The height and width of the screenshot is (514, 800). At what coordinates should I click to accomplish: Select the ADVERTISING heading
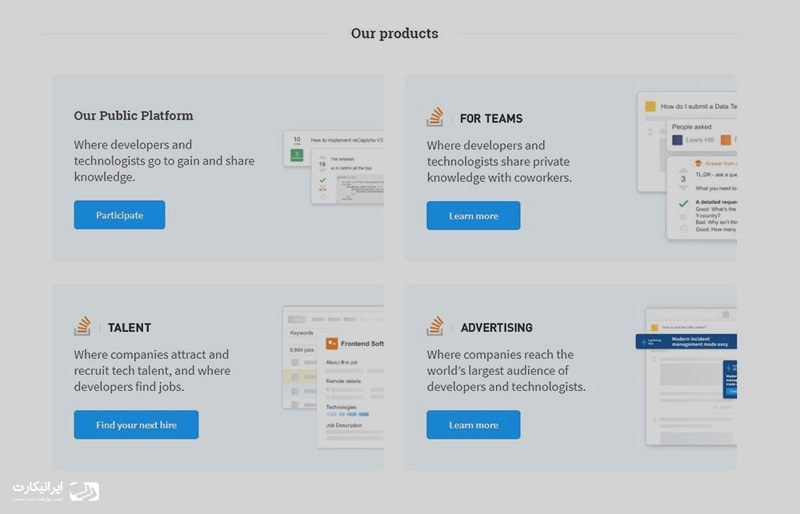[x=496, y=328]
